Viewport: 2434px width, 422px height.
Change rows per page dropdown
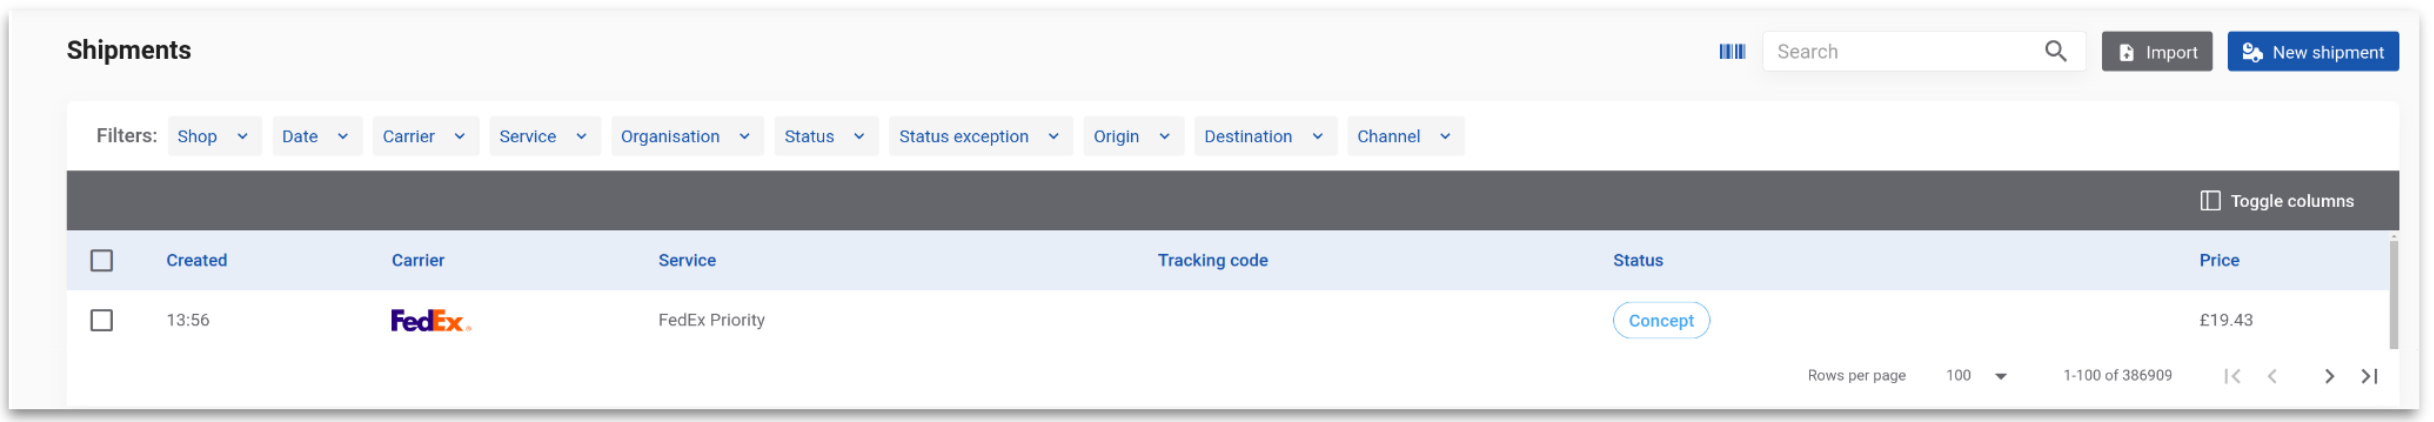click(1976, 376)
